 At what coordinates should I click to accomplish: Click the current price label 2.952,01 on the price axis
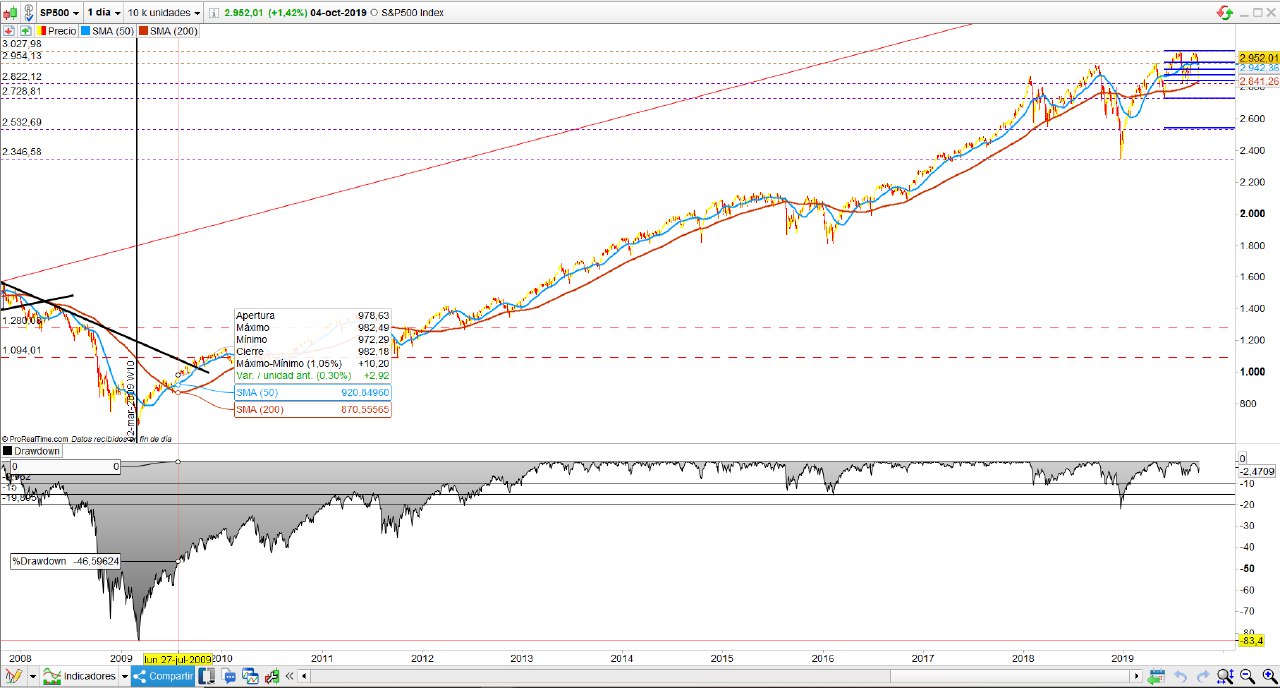click(1258, 57)
